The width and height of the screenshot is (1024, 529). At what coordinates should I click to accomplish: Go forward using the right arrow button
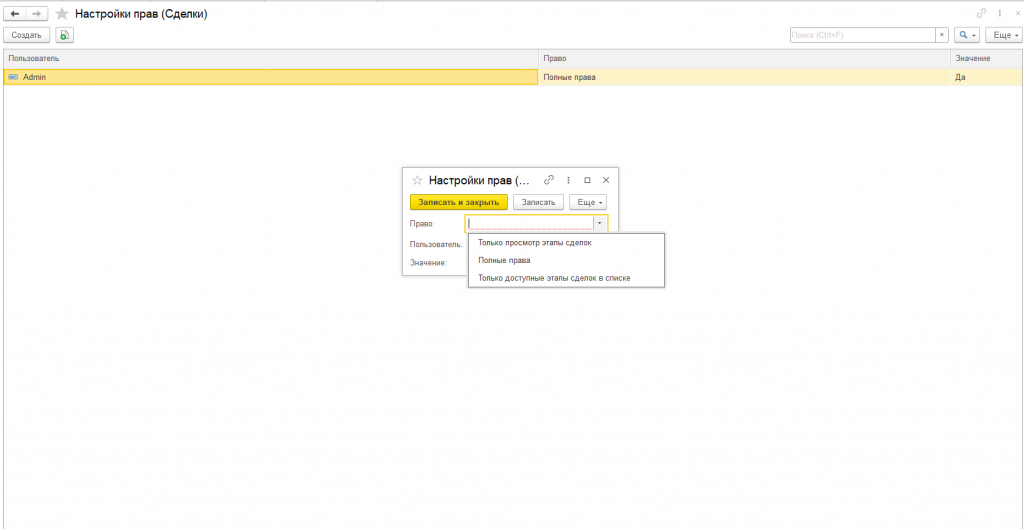(x=37, y=14)
